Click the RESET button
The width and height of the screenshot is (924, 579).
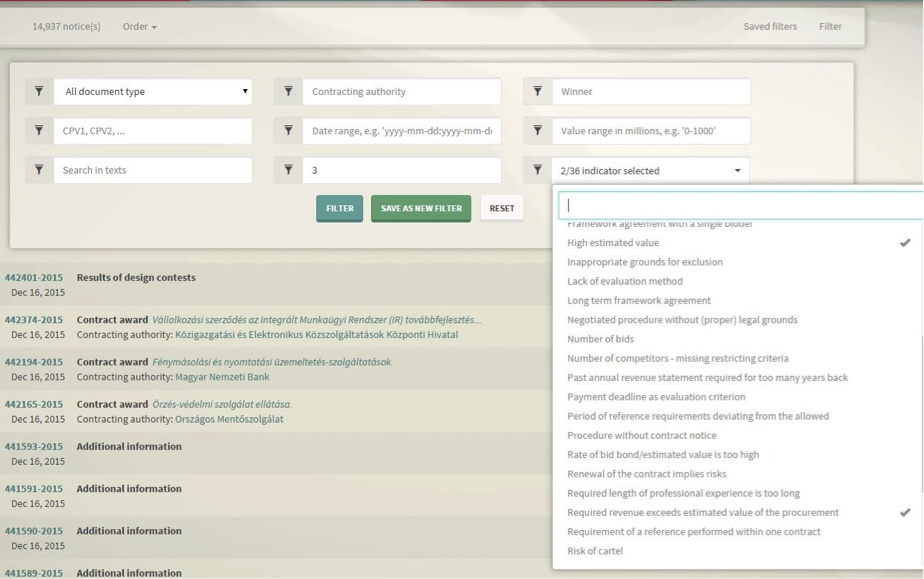coord(502,209)
